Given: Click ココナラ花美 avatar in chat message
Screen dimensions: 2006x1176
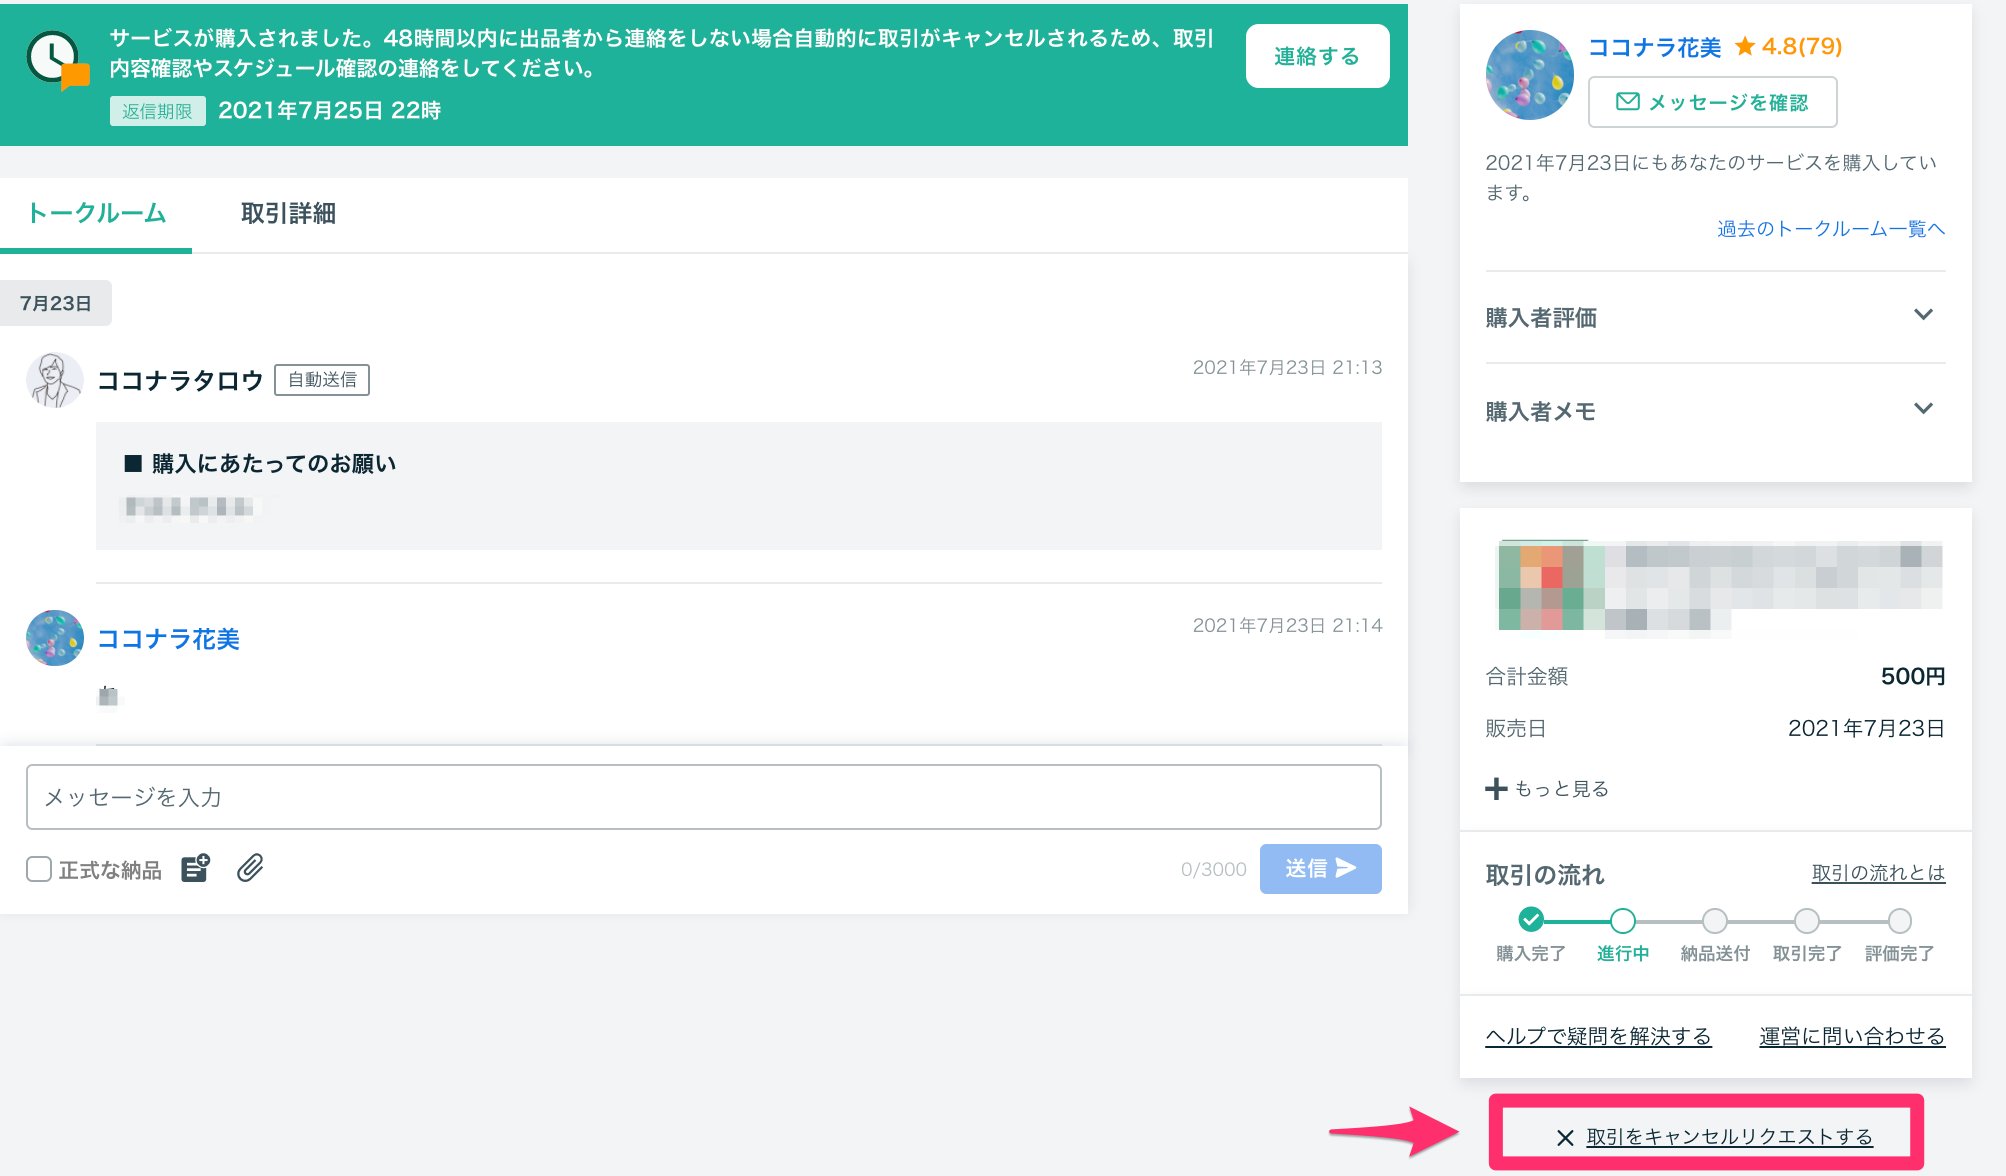Looking at the screenshot, I should point(54,638).
